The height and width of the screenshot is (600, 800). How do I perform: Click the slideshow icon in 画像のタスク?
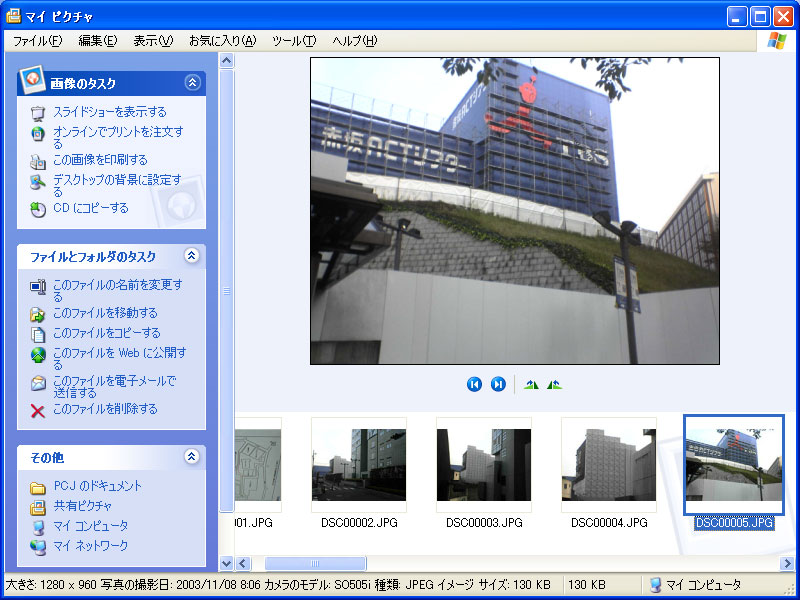(x=38, y=112)
